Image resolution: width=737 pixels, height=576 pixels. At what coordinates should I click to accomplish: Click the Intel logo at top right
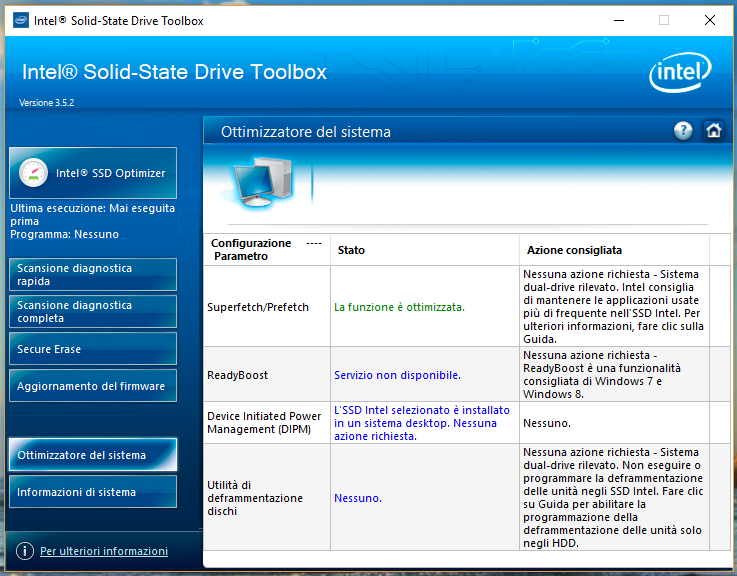[681, 73]
